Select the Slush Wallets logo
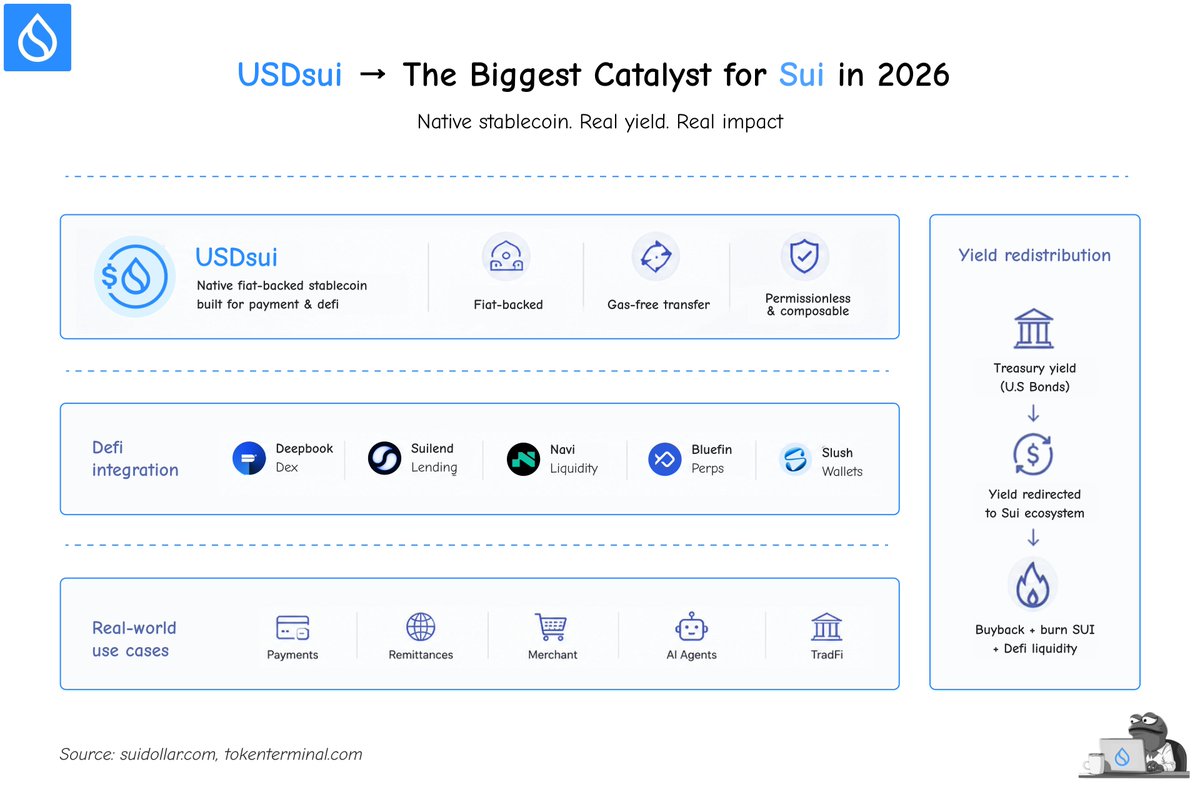Viewport: 1200px width, 789px height. pos(795,460)
